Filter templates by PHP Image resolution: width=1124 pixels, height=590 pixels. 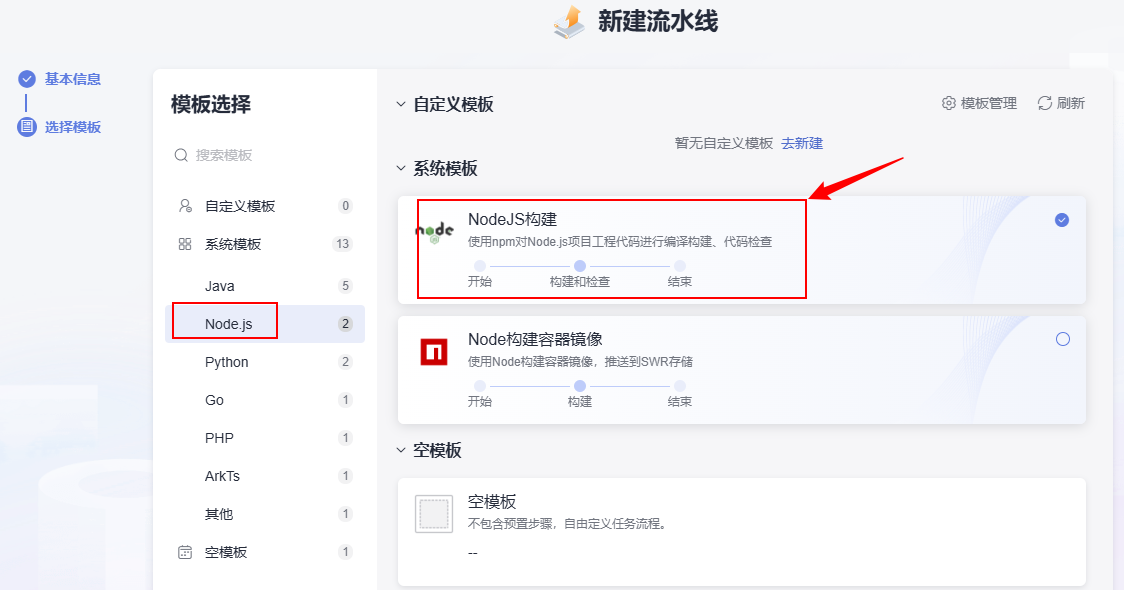265,438
